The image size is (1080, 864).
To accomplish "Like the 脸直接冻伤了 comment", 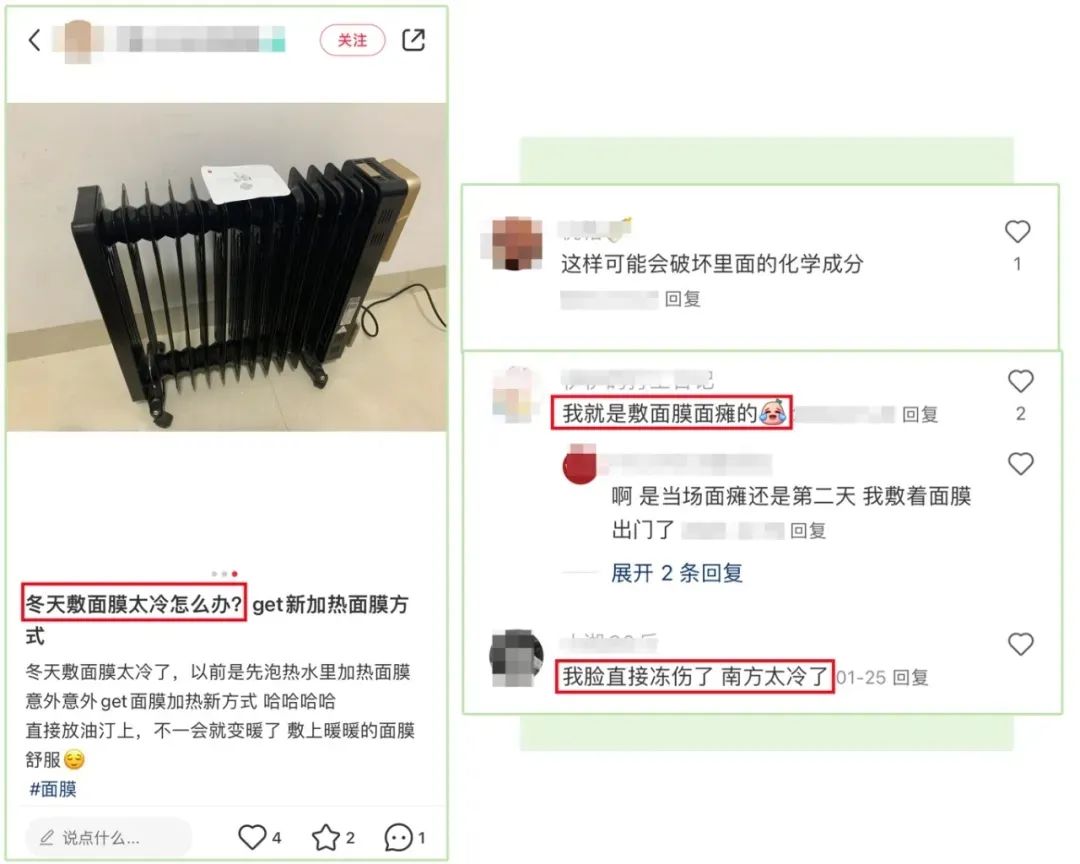I will [x=1021, y=644].
